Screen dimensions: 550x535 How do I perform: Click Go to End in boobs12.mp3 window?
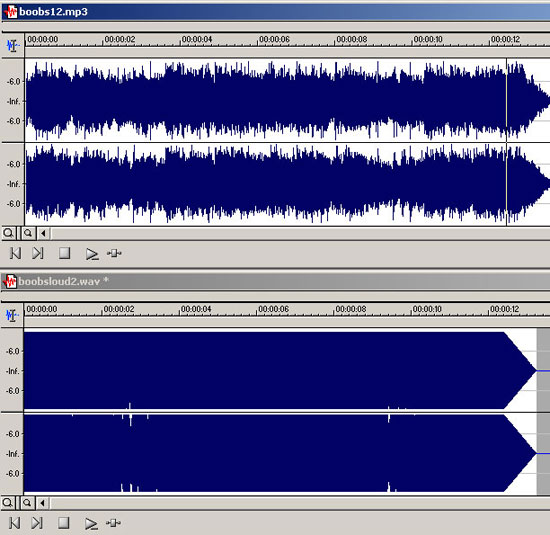tap(38, 253)
